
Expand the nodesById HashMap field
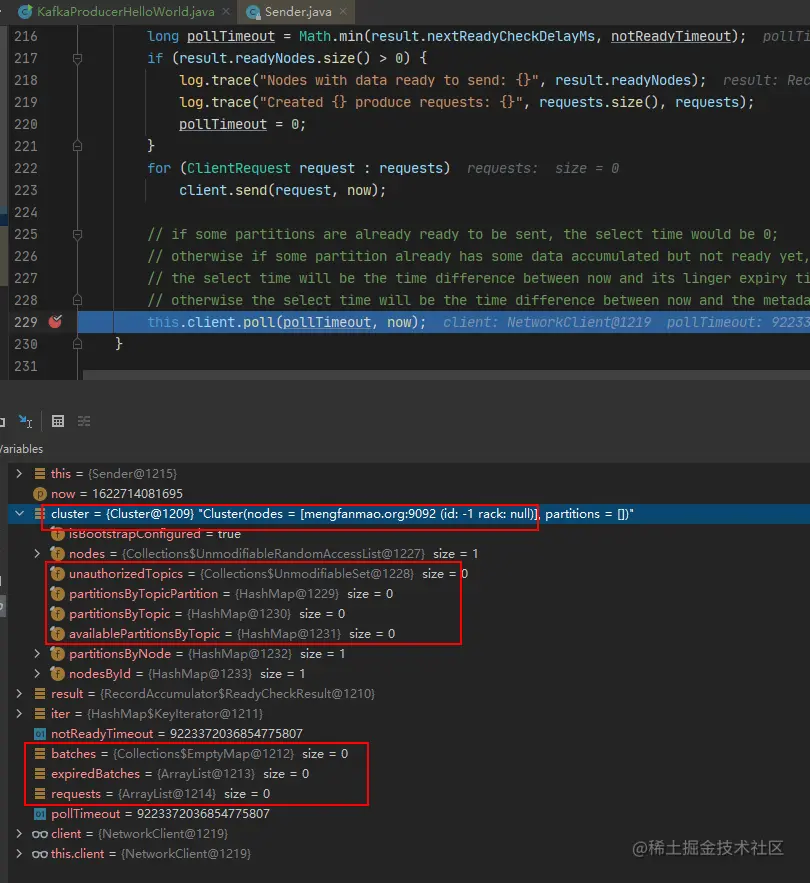point(37,674)
